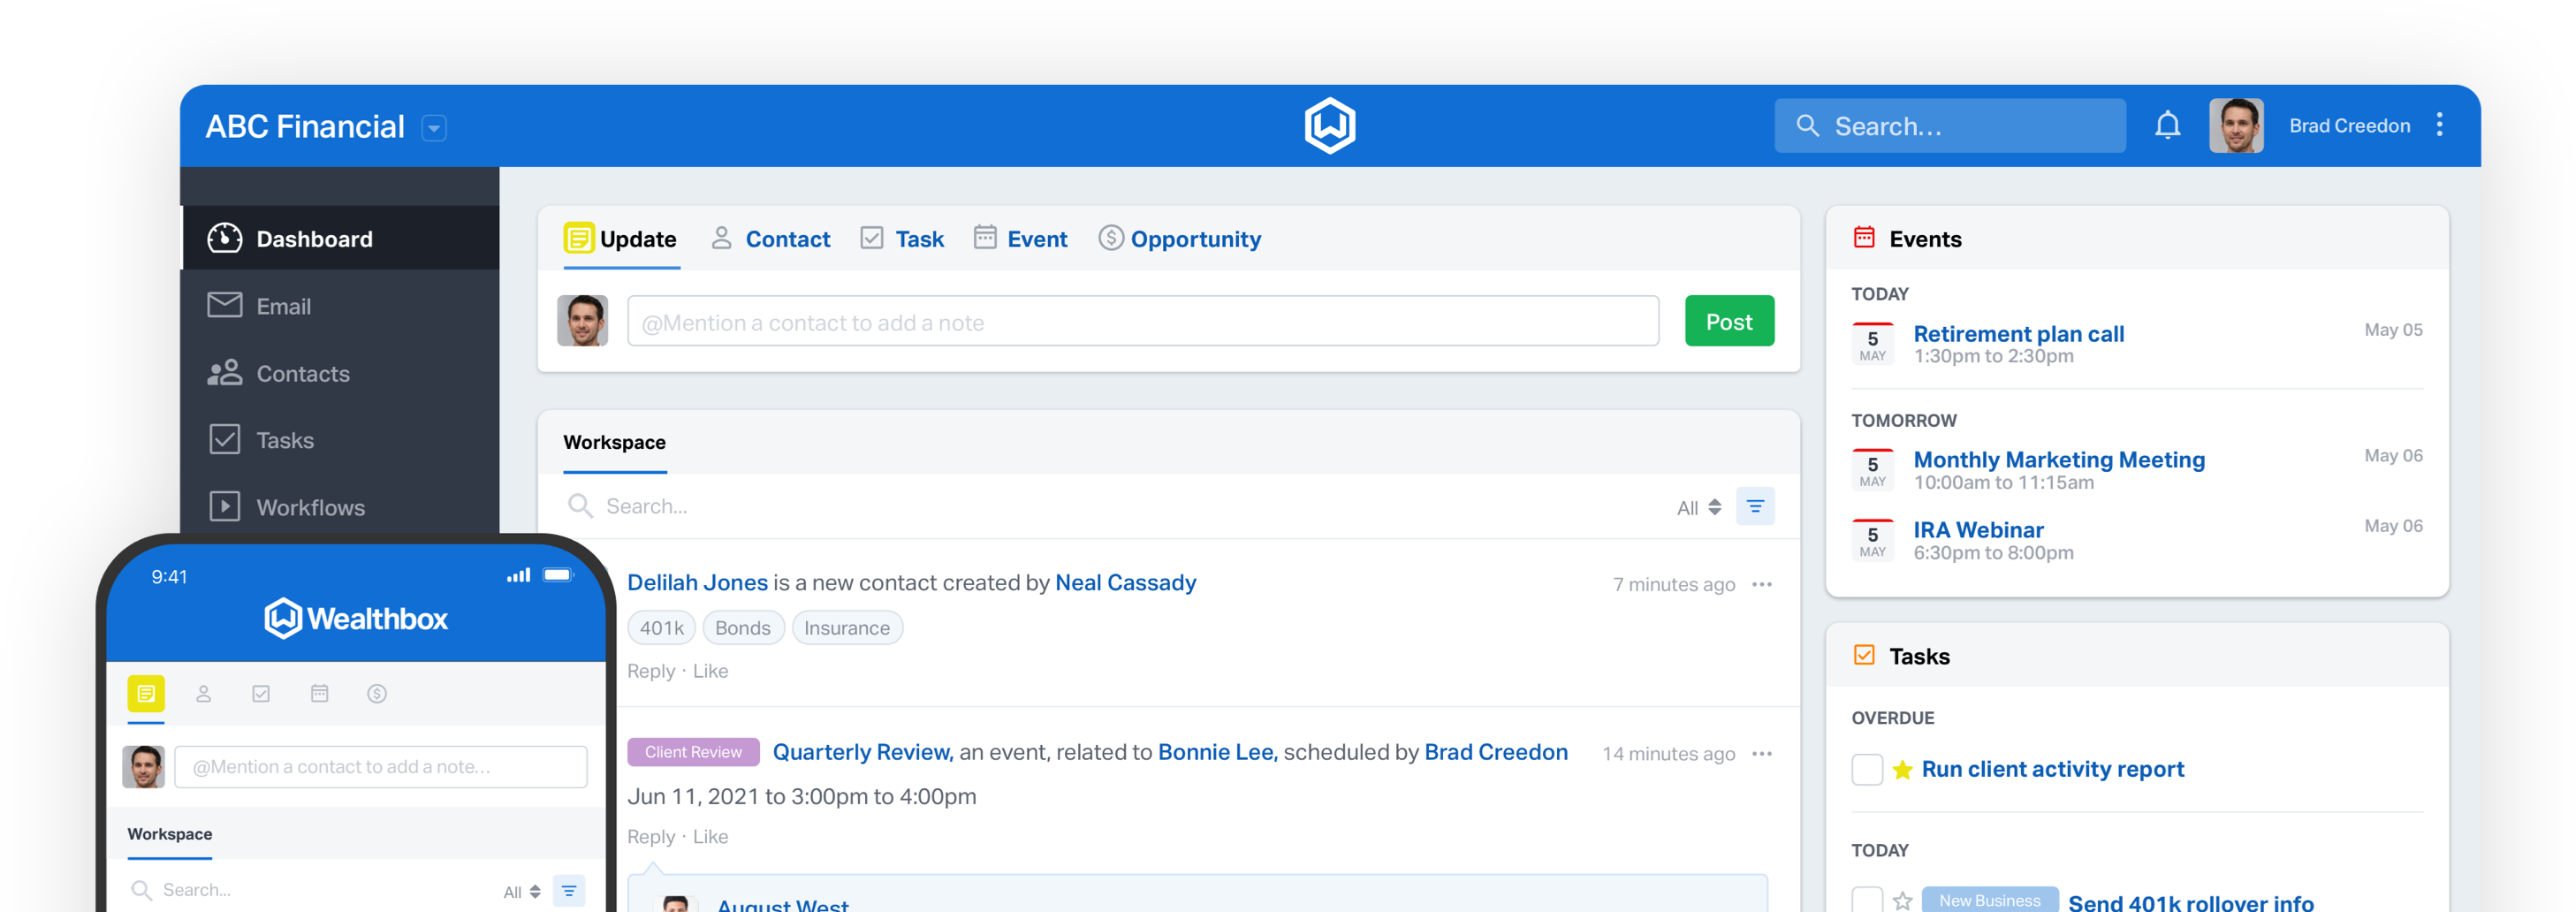Tap the Update note icon on phone
The width and height of the screenshot is (2576, 912).
146,693
